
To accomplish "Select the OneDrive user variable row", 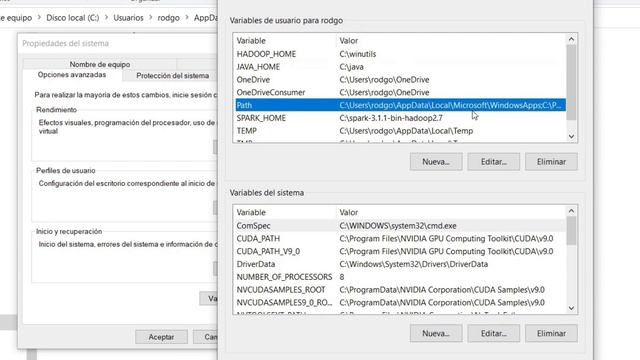I will coord(400,80).
